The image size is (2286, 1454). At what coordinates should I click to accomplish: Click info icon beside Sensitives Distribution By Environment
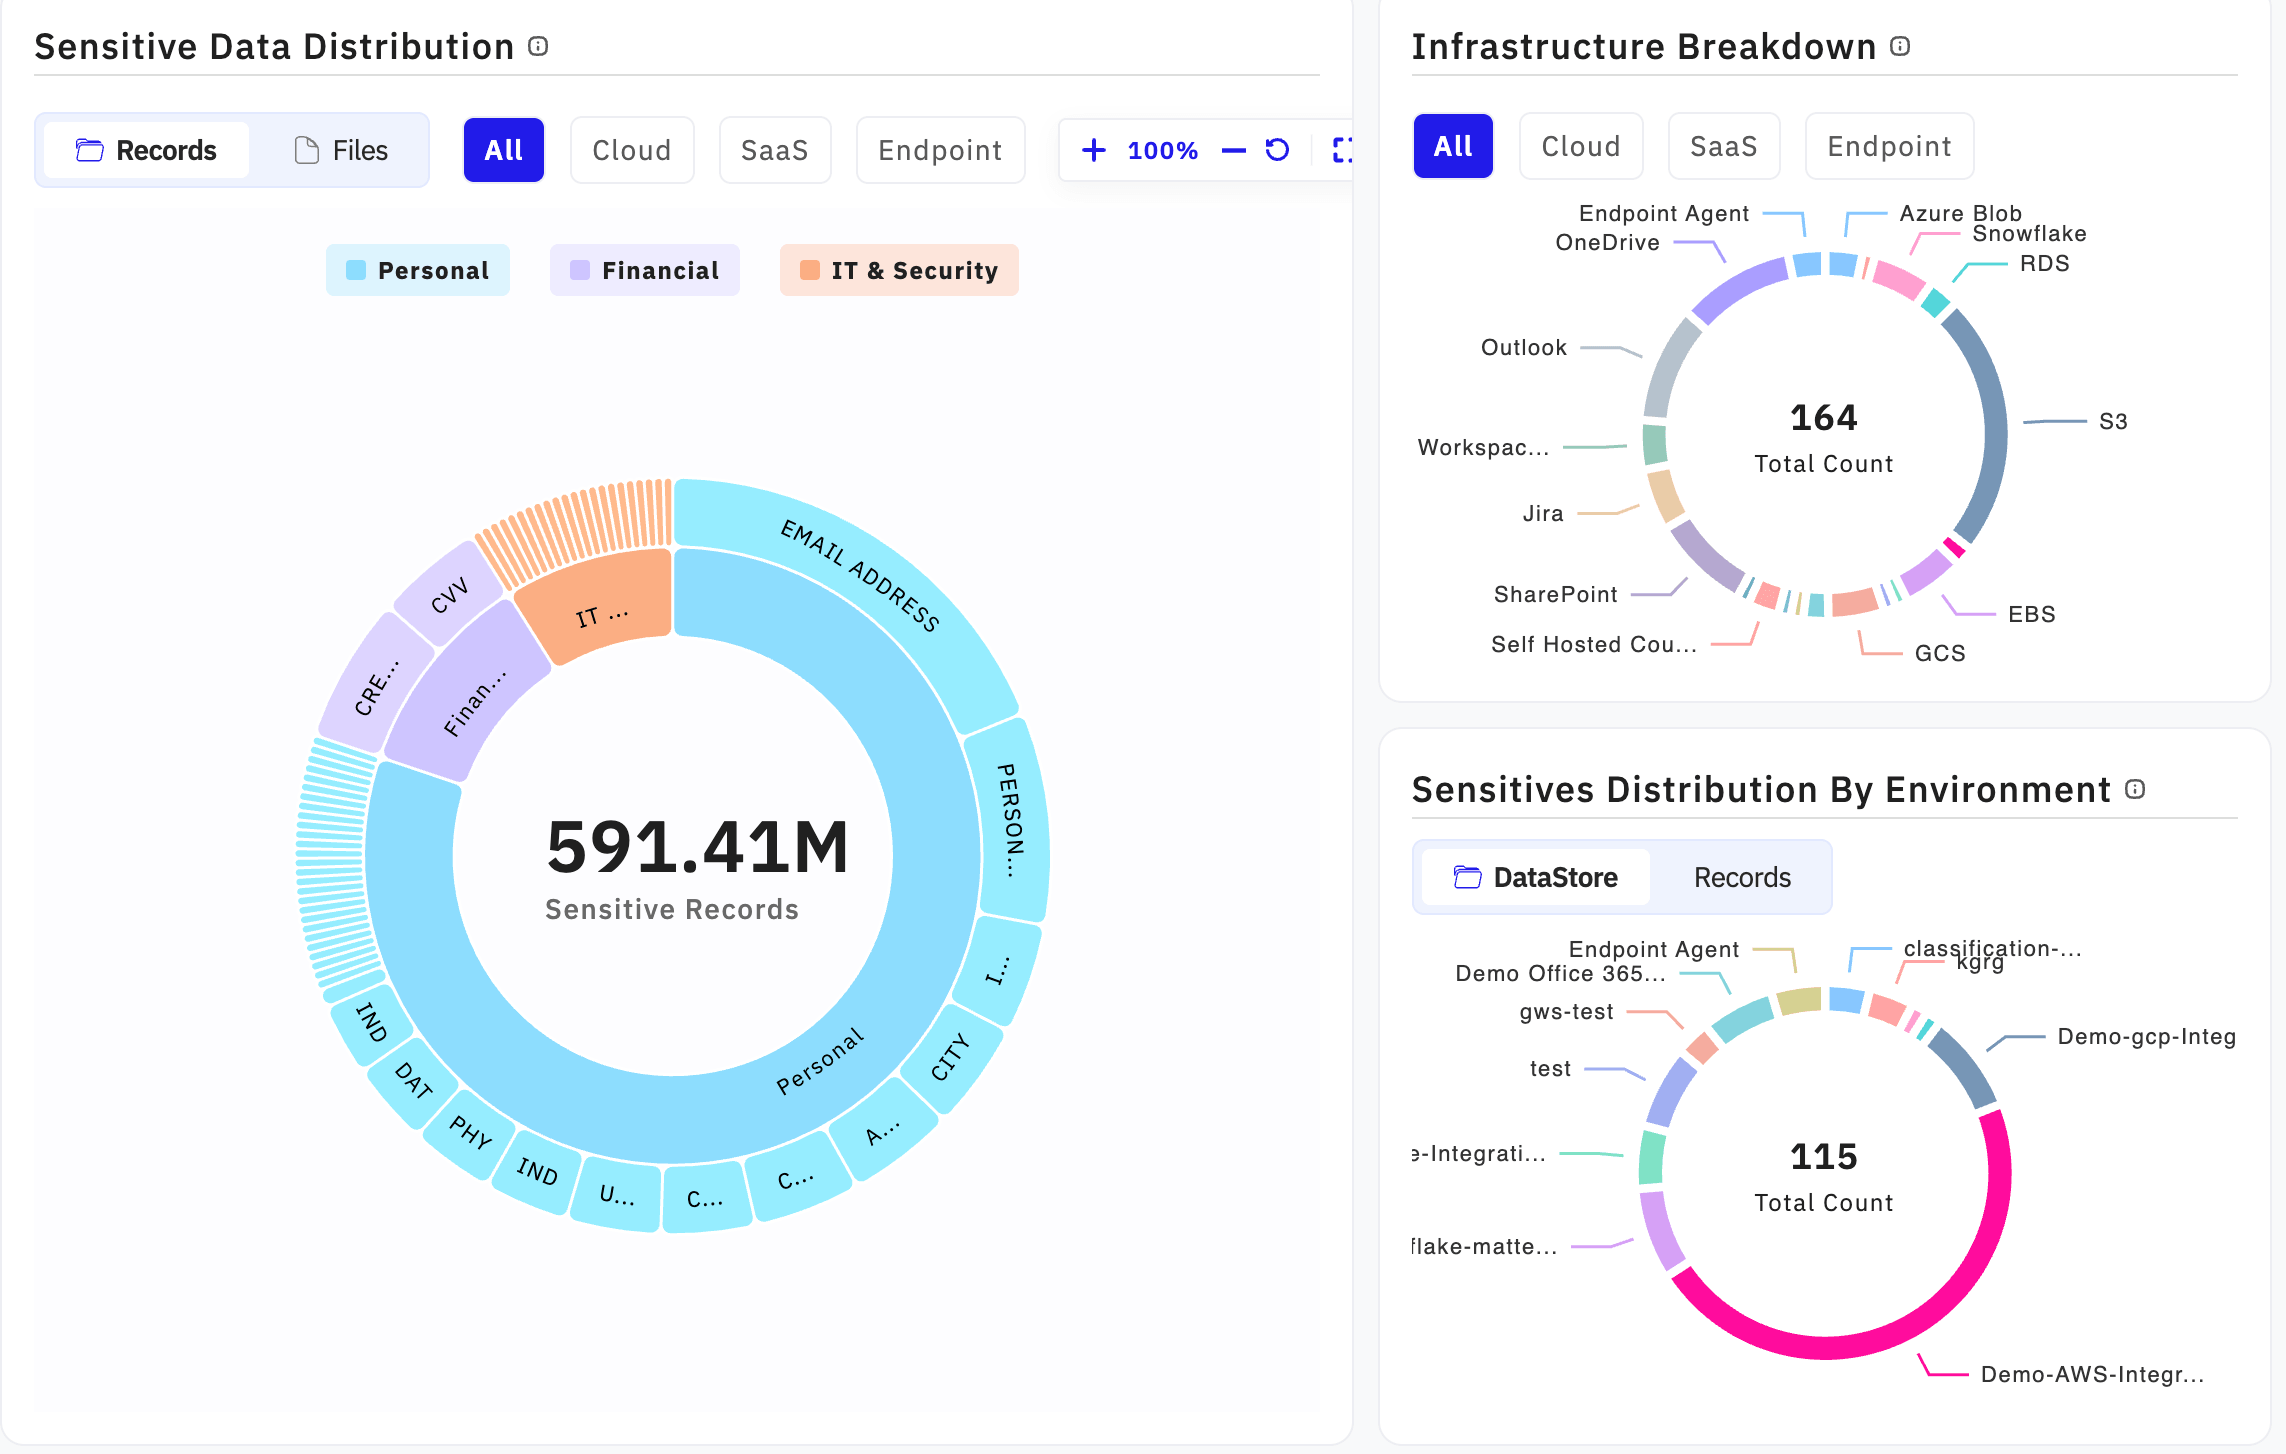coord(2135,789)
